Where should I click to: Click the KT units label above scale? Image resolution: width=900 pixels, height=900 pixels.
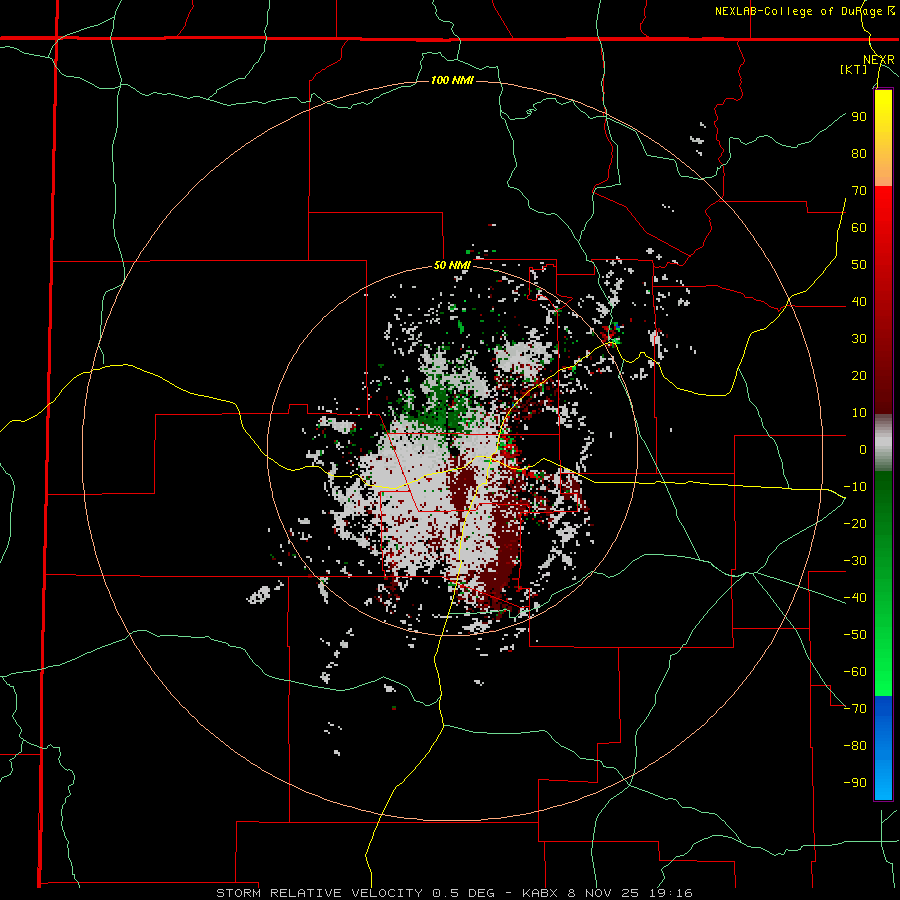[854, 69]
